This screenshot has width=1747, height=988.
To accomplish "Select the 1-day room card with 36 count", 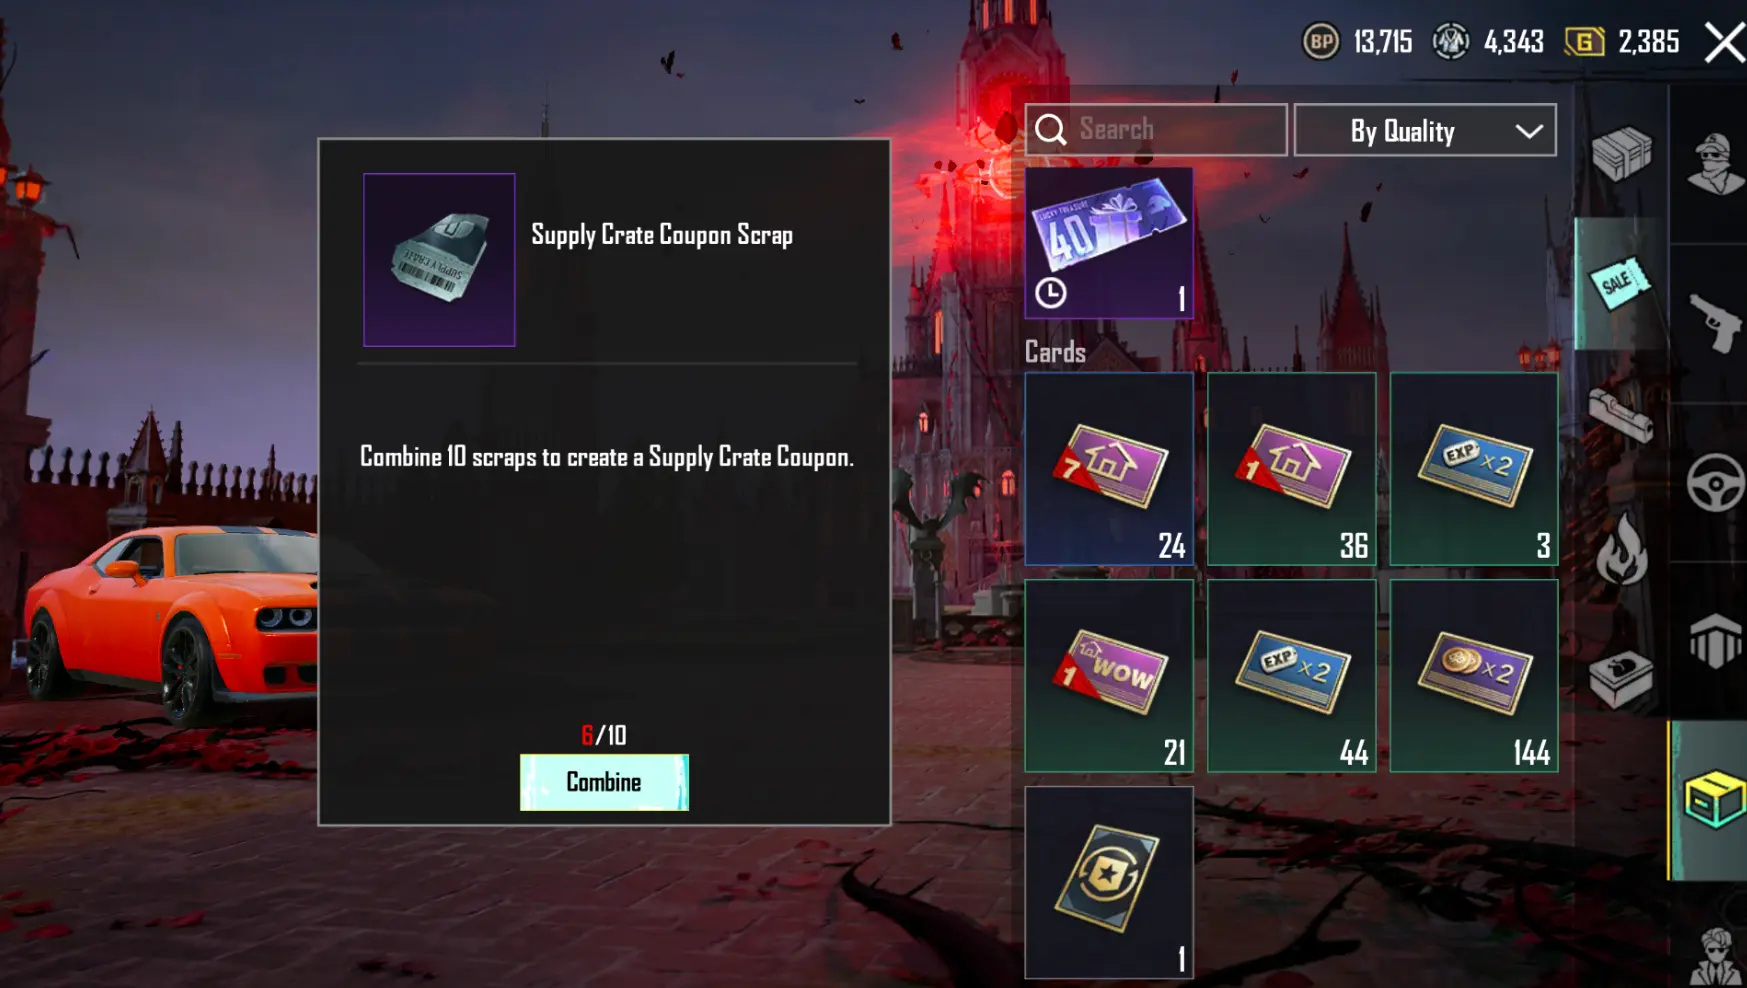I will click(x=1292, y=469).
